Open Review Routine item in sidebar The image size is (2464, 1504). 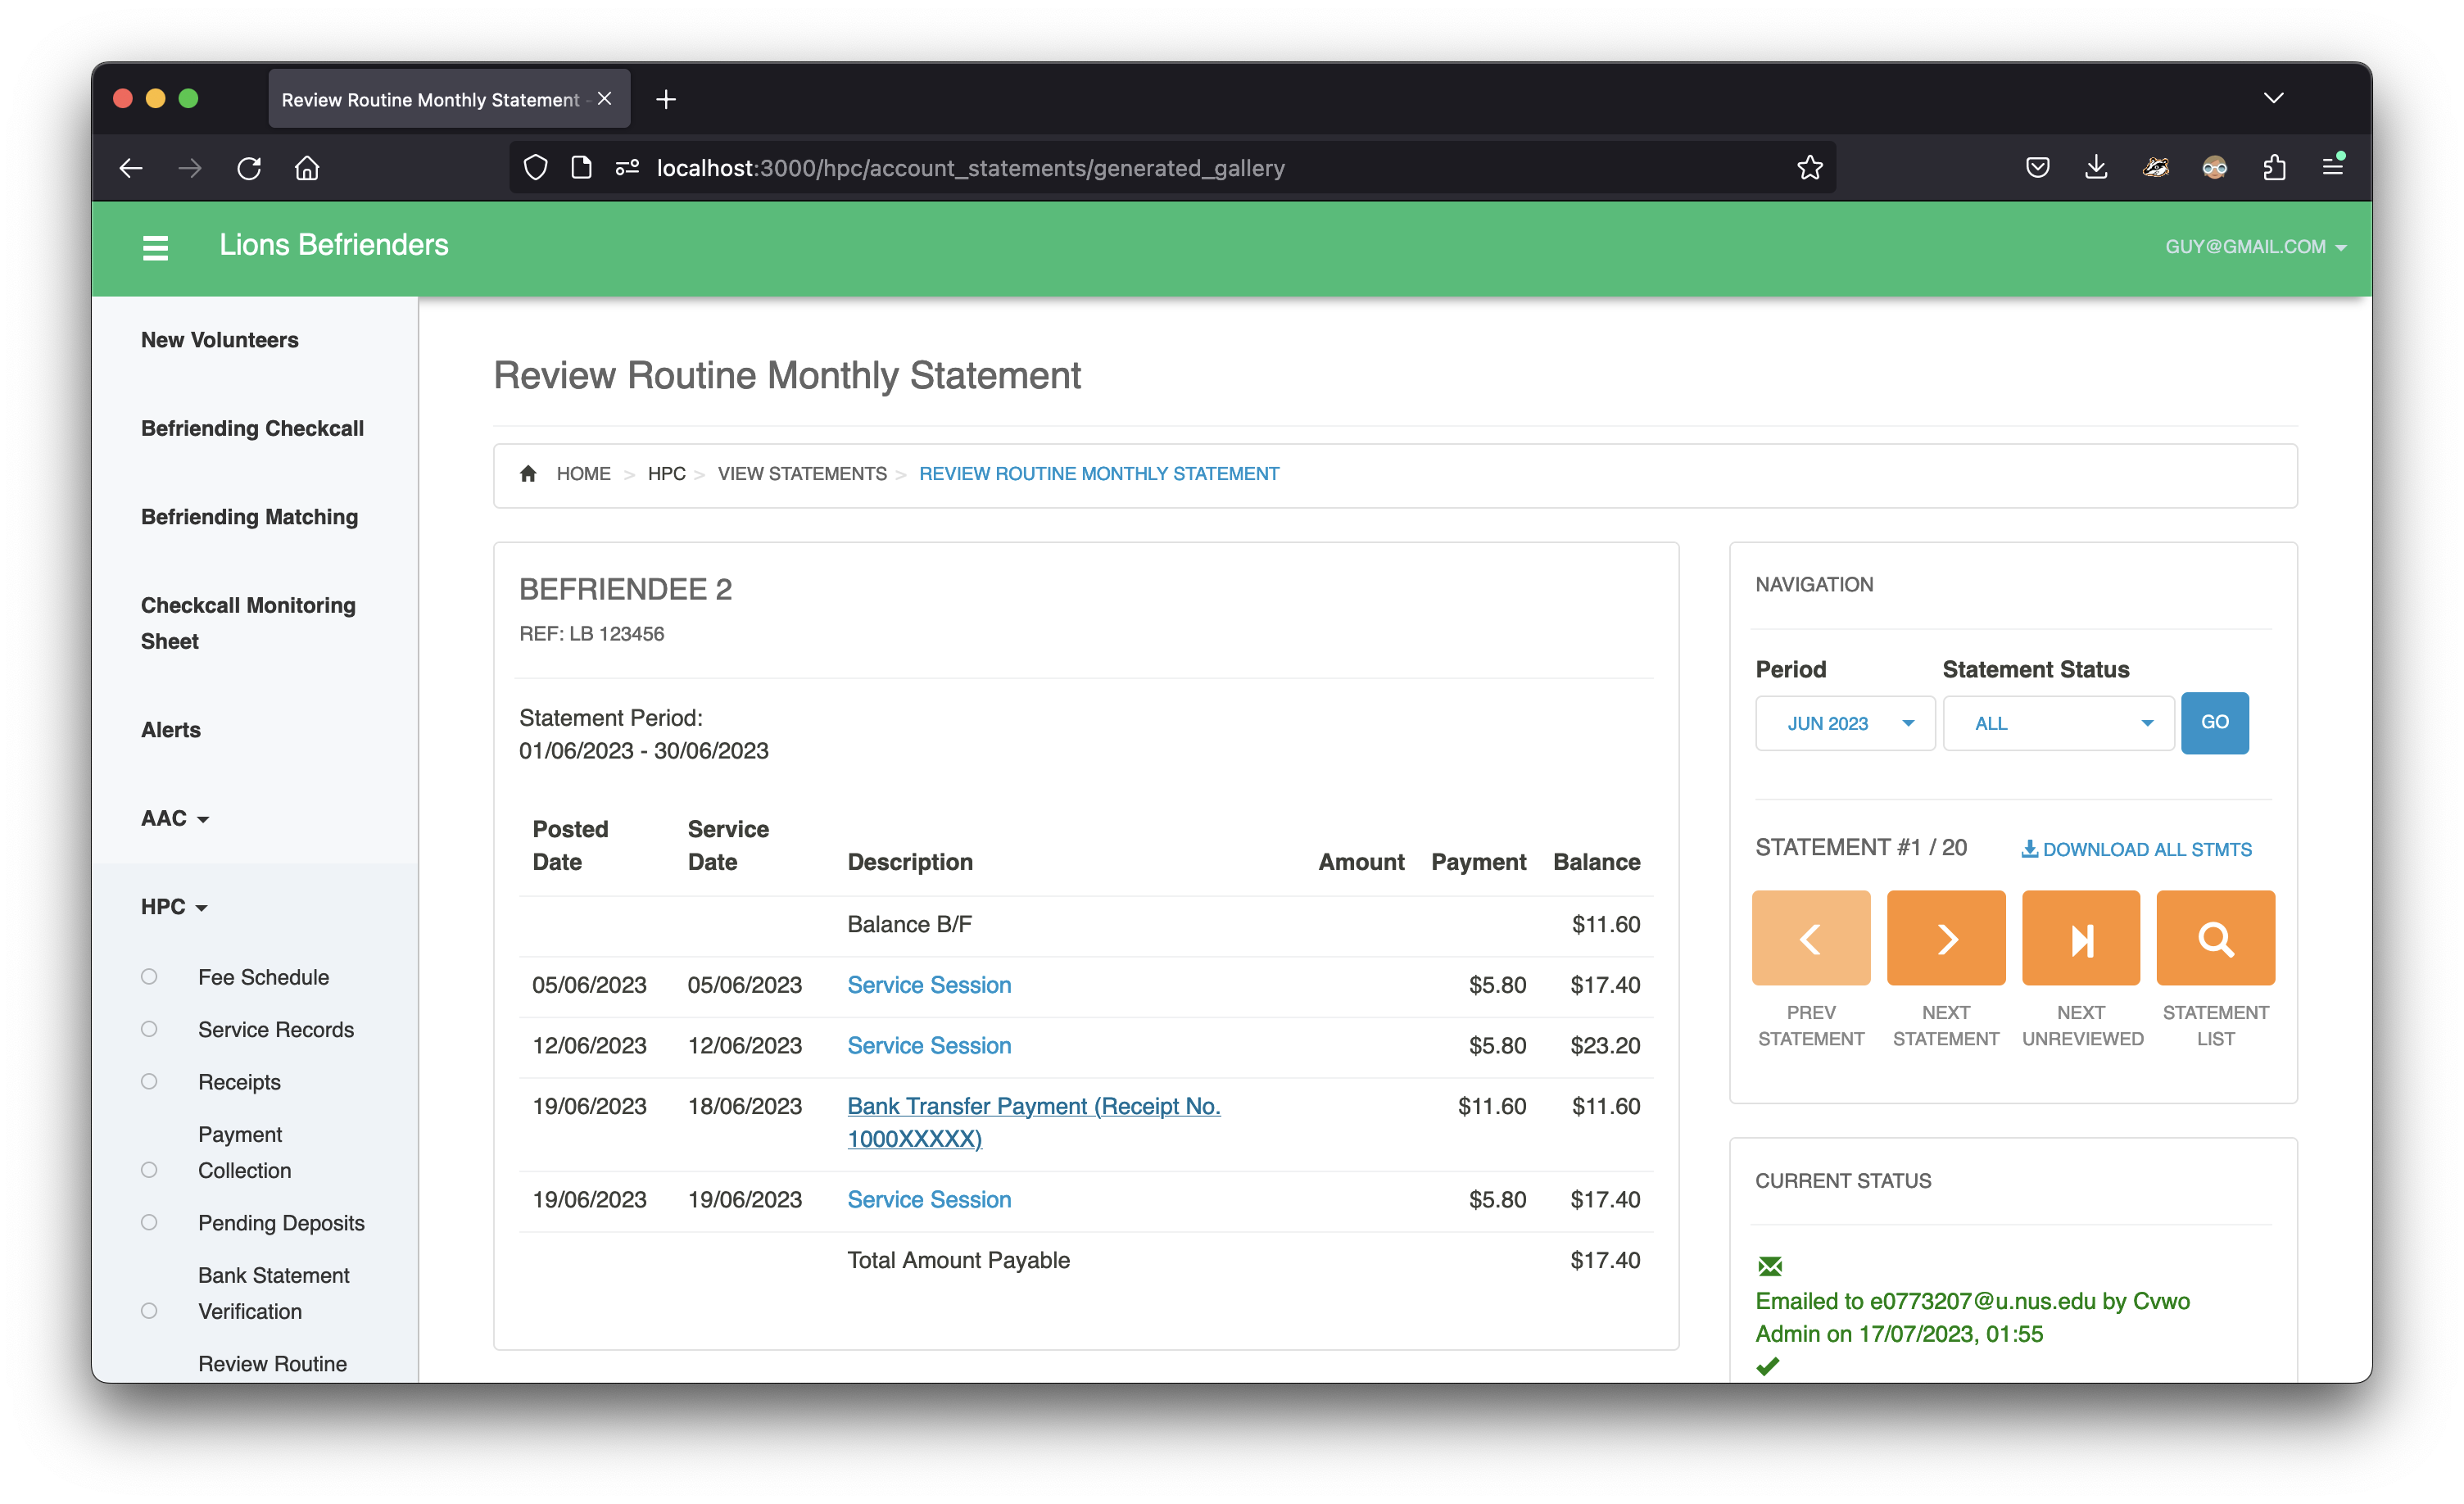coord(272,1363)
